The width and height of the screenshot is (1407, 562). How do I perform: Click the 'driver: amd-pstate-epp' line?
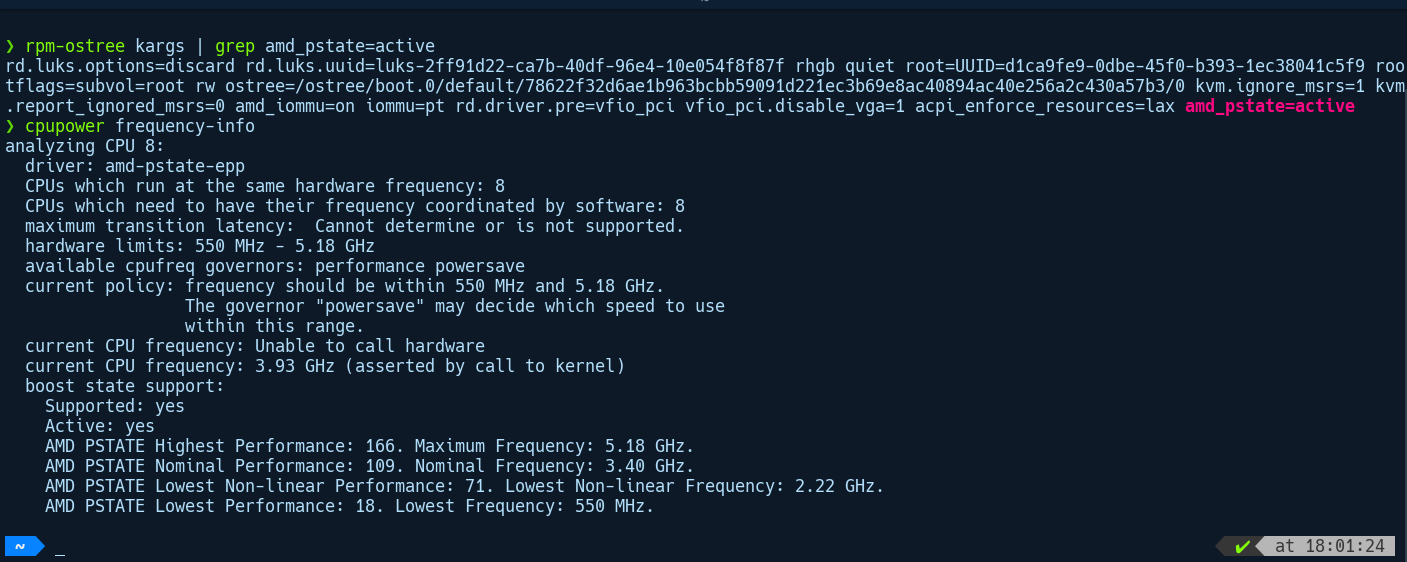134,166
